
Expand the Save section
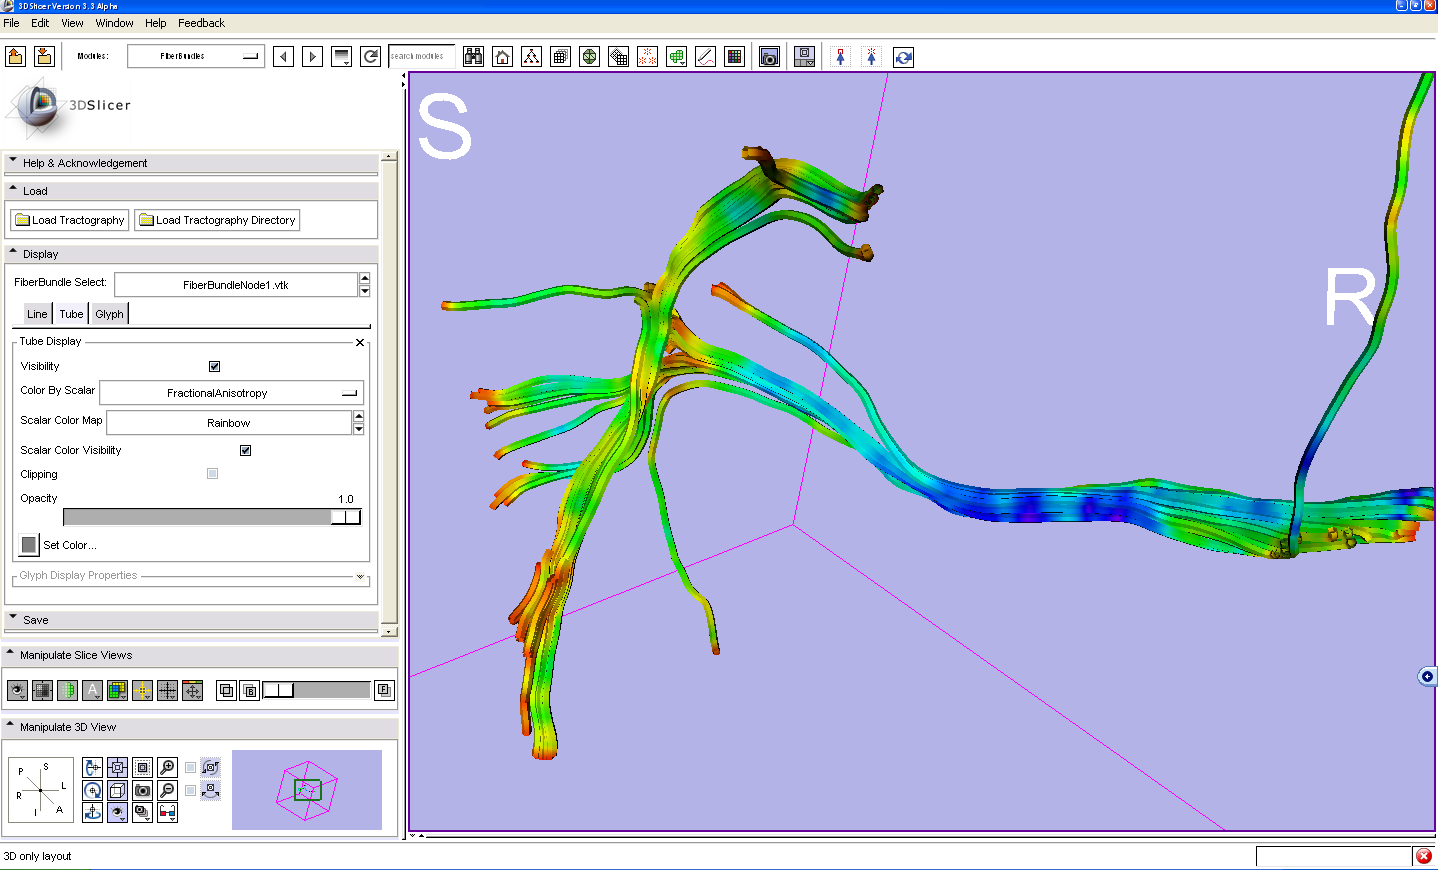point(36,620)
